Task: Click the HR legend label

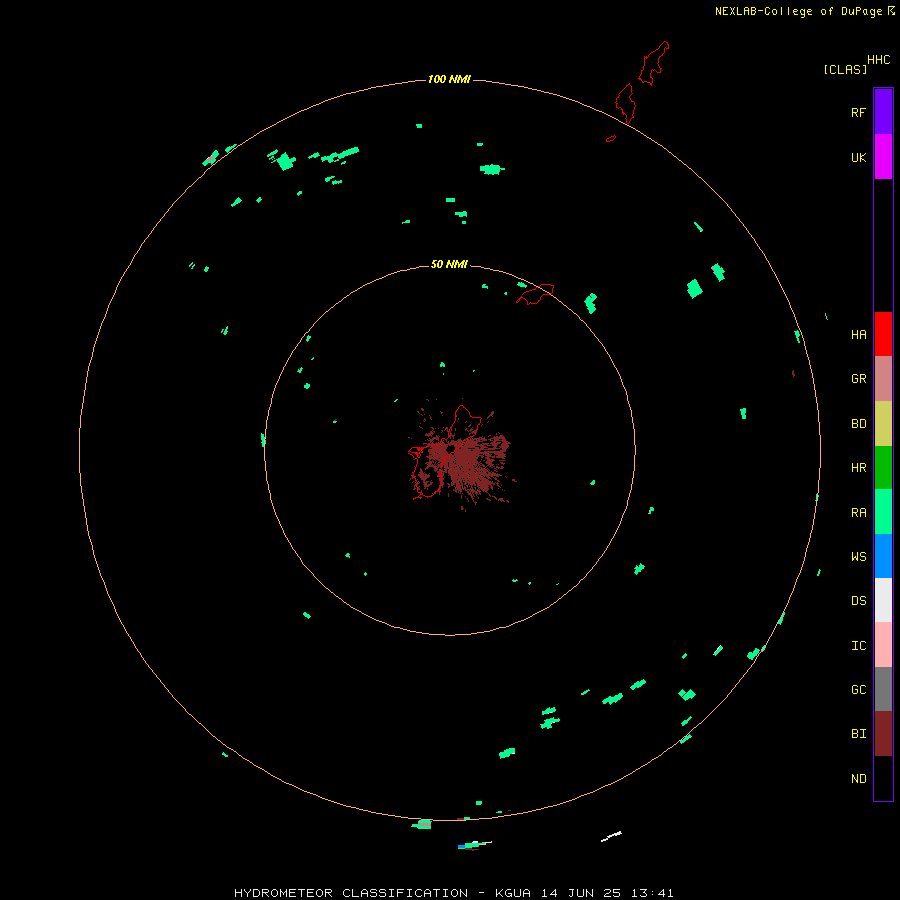Action: pos(858,468)
